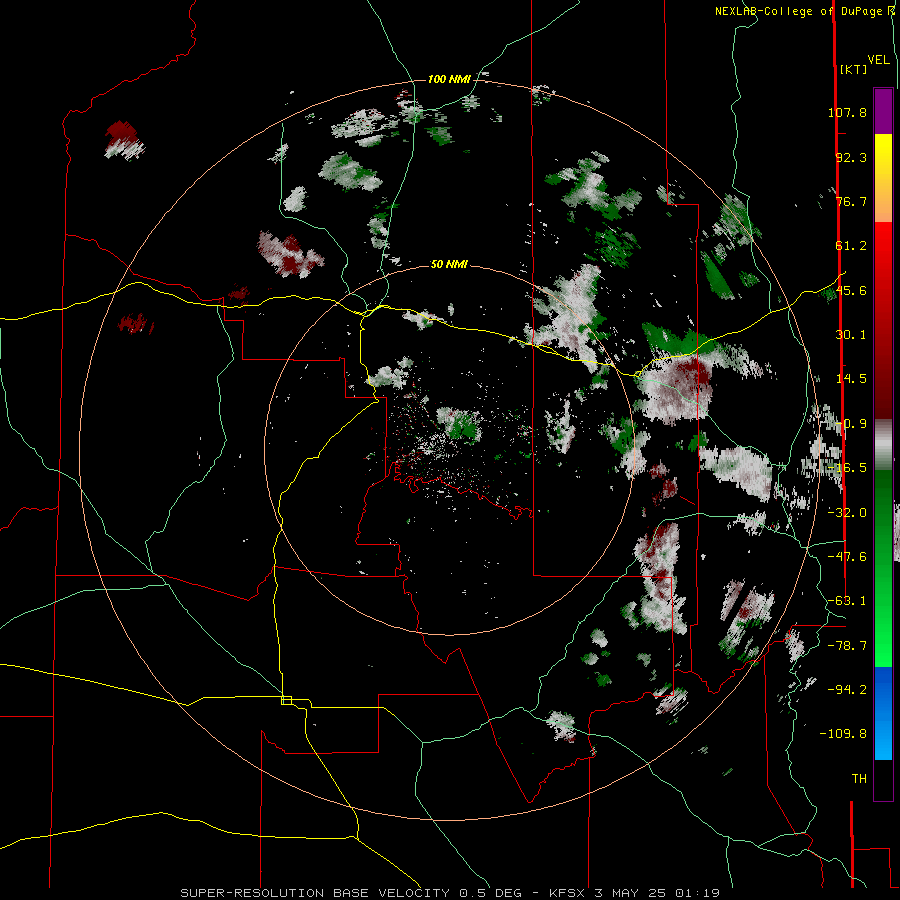Click the 76.7 legend value
Screen dimensions: 900x900
pyautogui.click(x=851, y=201)
